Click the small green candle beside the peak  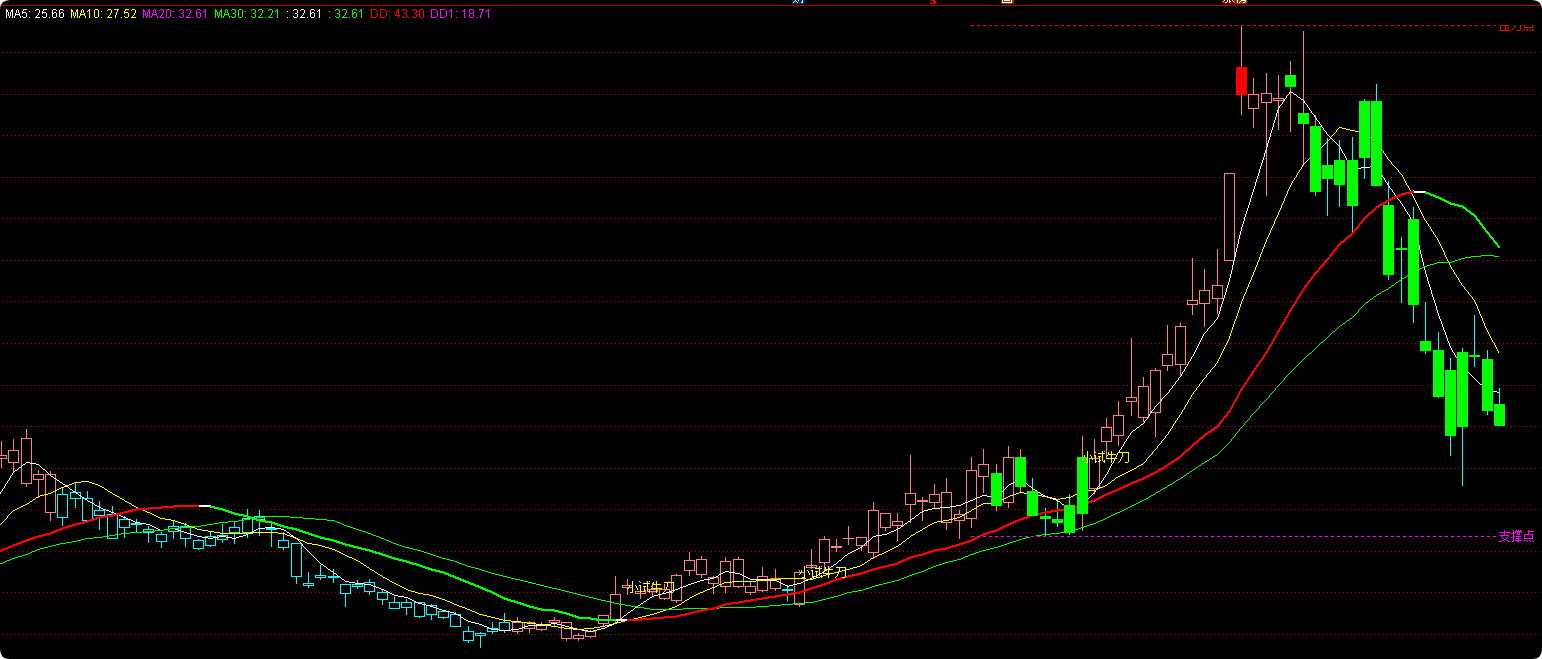pos(1291,81)
